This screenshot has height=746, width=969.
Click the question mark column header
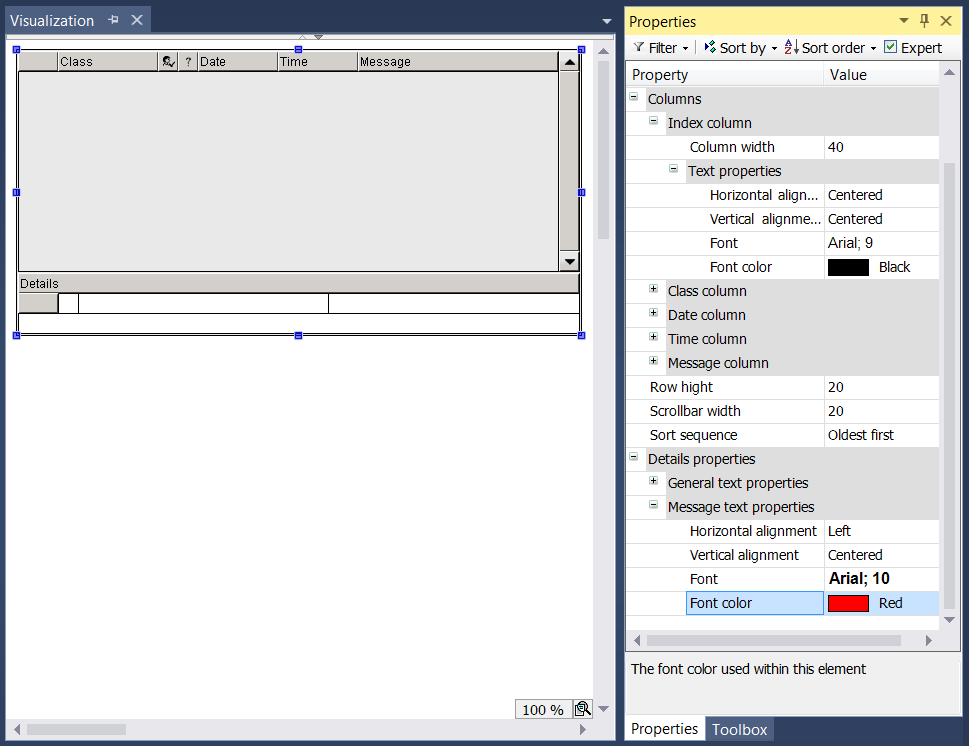click(x=188, y=61)
